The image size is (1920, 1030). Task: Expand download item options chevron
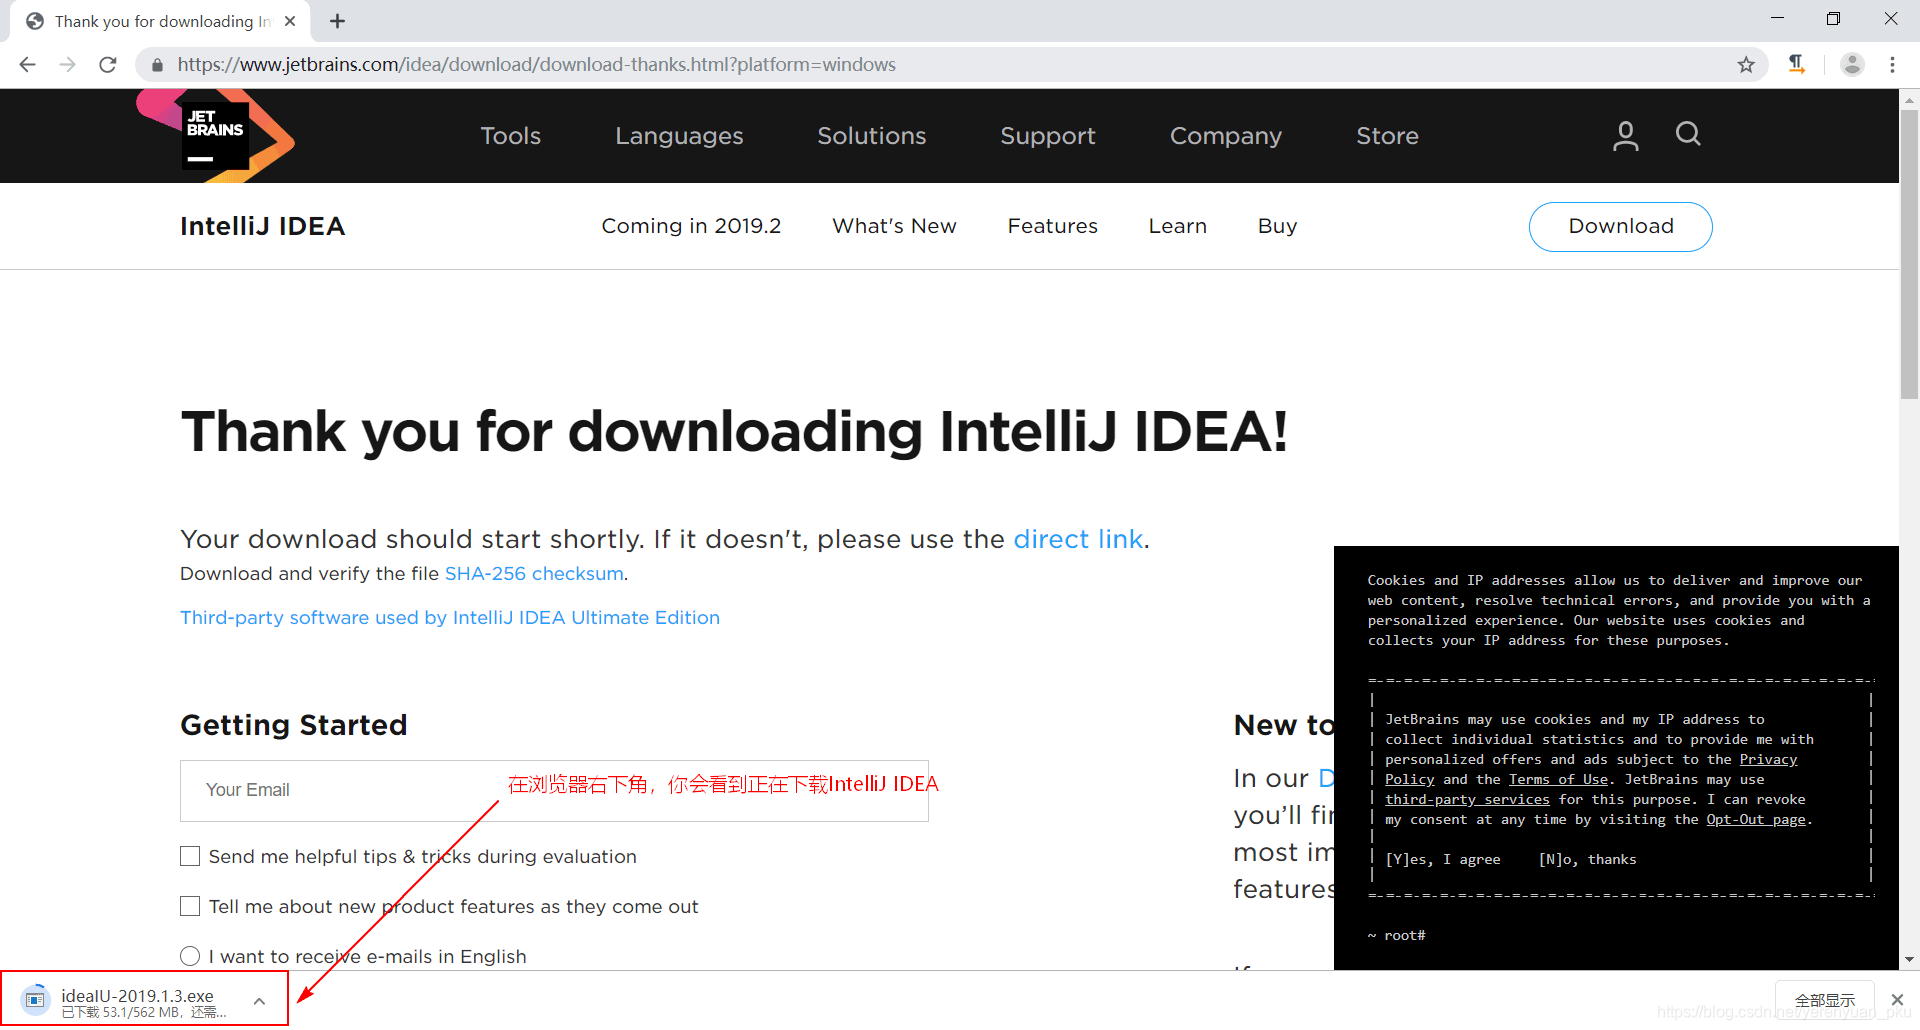259,1001
